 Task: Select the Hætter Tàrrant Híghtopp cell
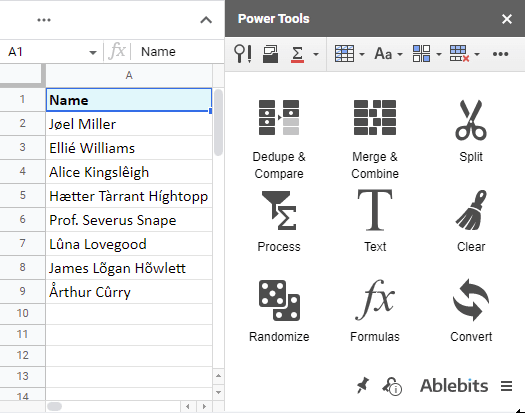(129, 196)
